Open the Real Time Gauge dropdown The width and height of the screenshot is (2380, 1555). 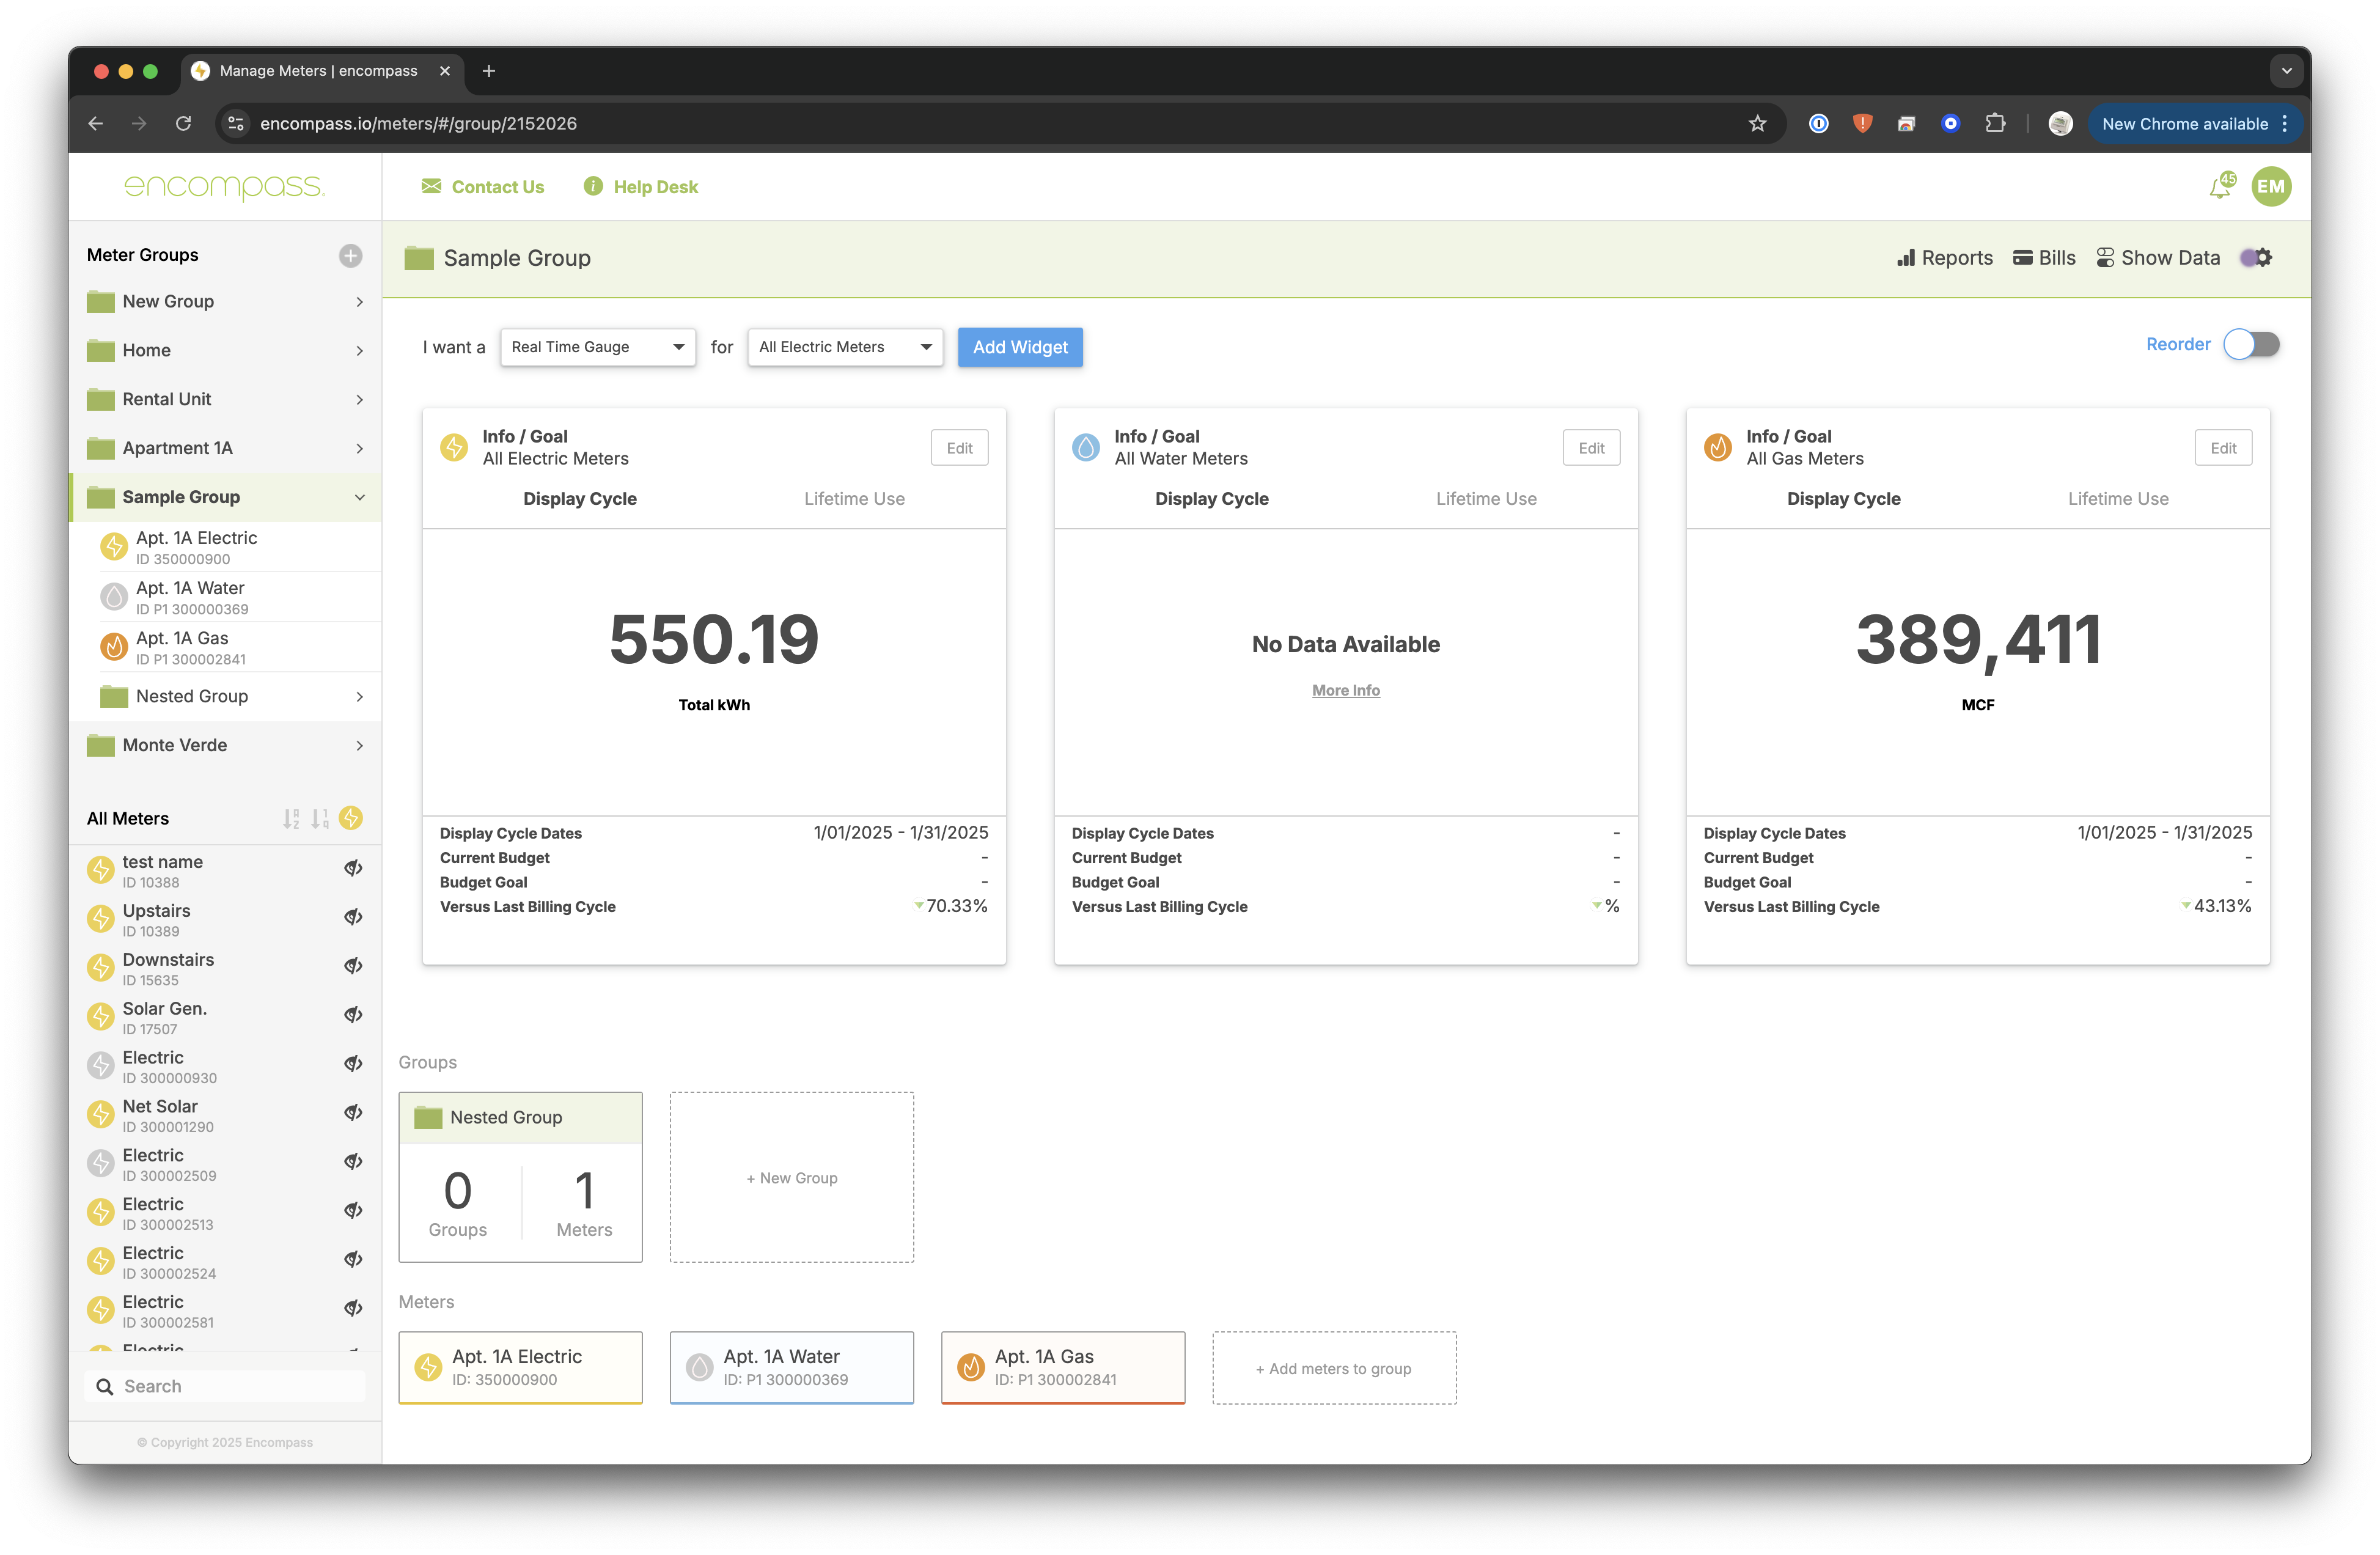(x=597, y=347)
